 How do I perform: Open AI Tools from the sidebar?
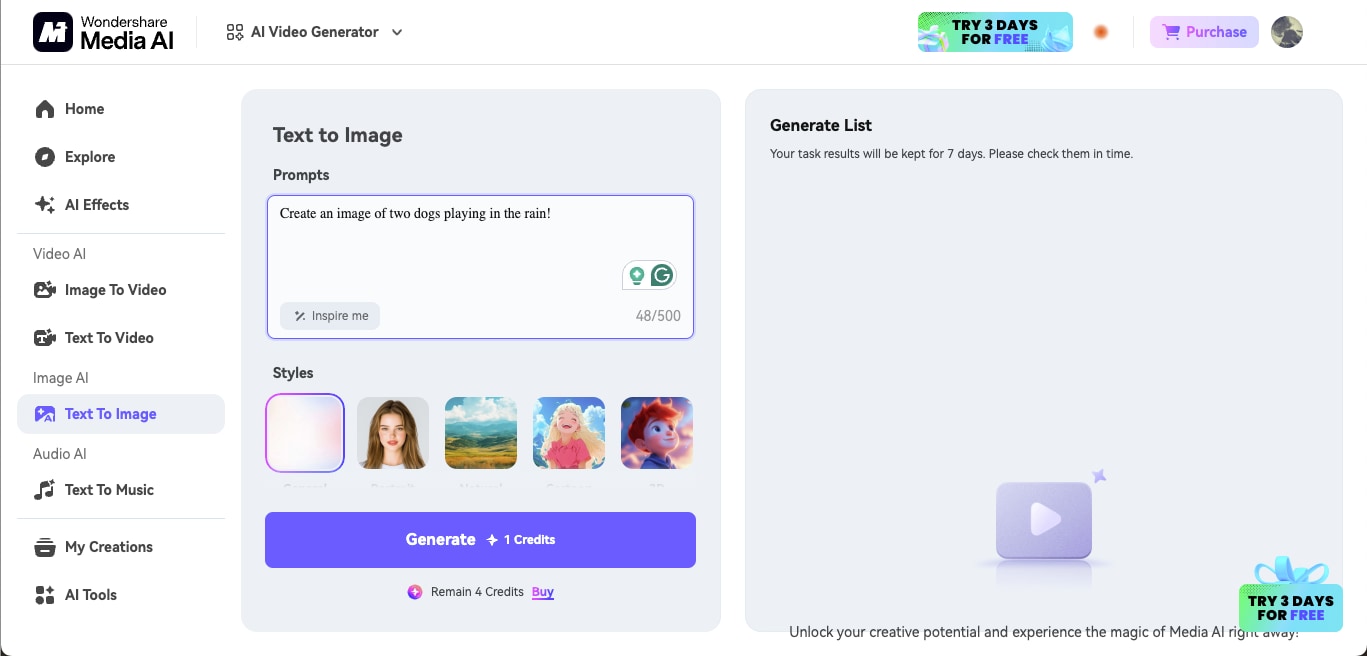pos(90,595)
